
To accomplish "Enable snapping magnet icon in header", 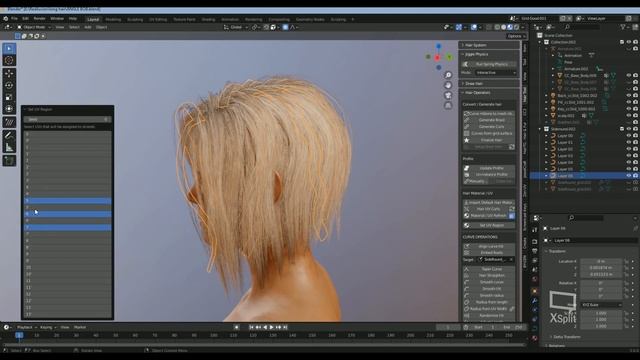I will [266, 27].
